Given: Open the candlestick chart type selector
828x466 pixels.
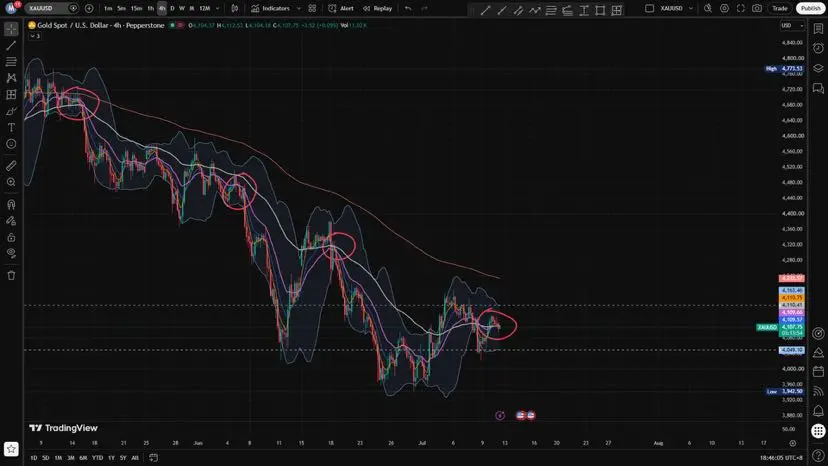Looking at the screenshot, I should [x=235, y=8].
